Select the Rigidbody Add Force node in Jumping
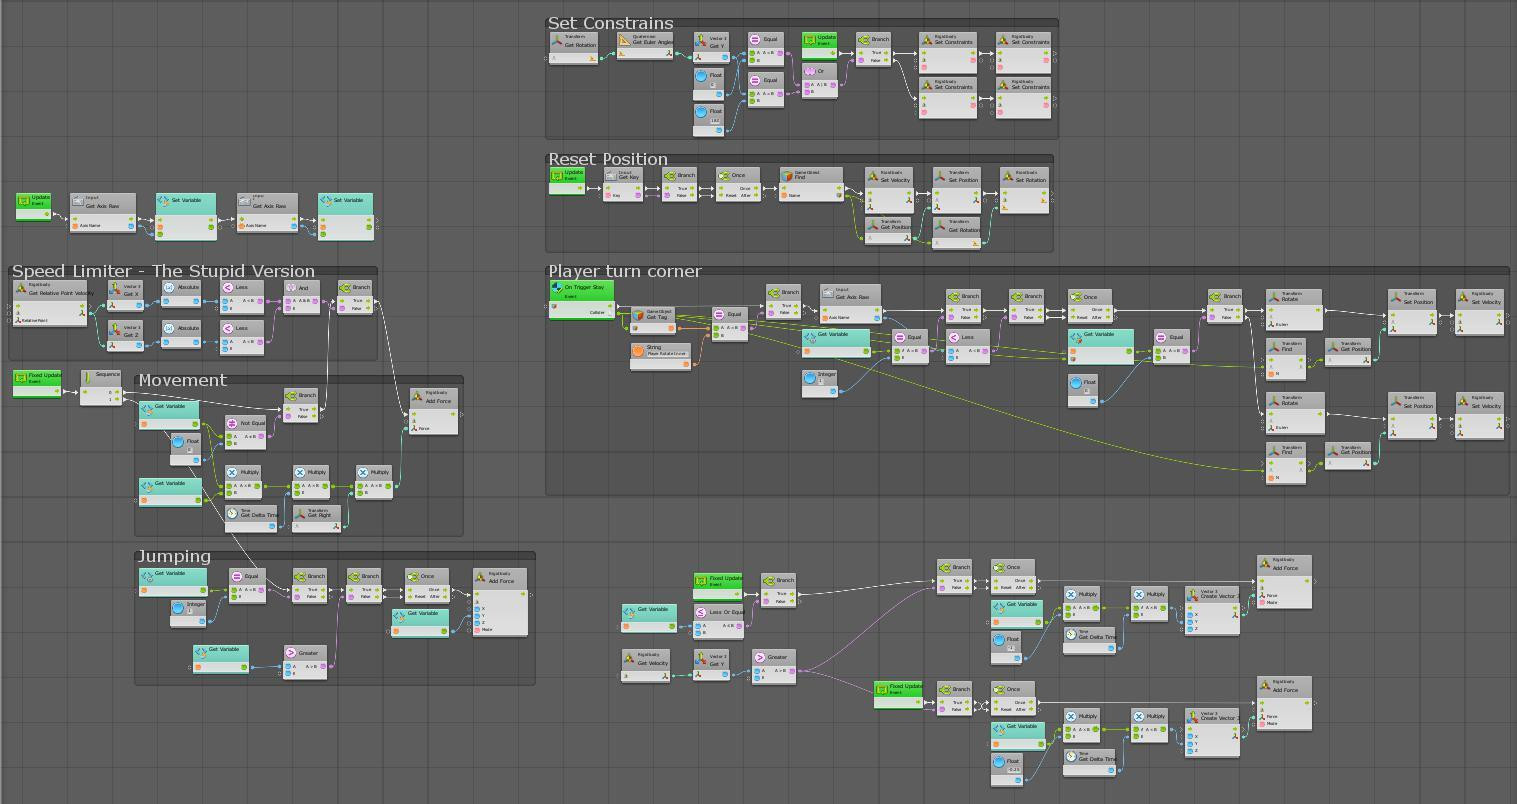The width and height of the screenshot is (1517, 804). (x=500, y=602)
